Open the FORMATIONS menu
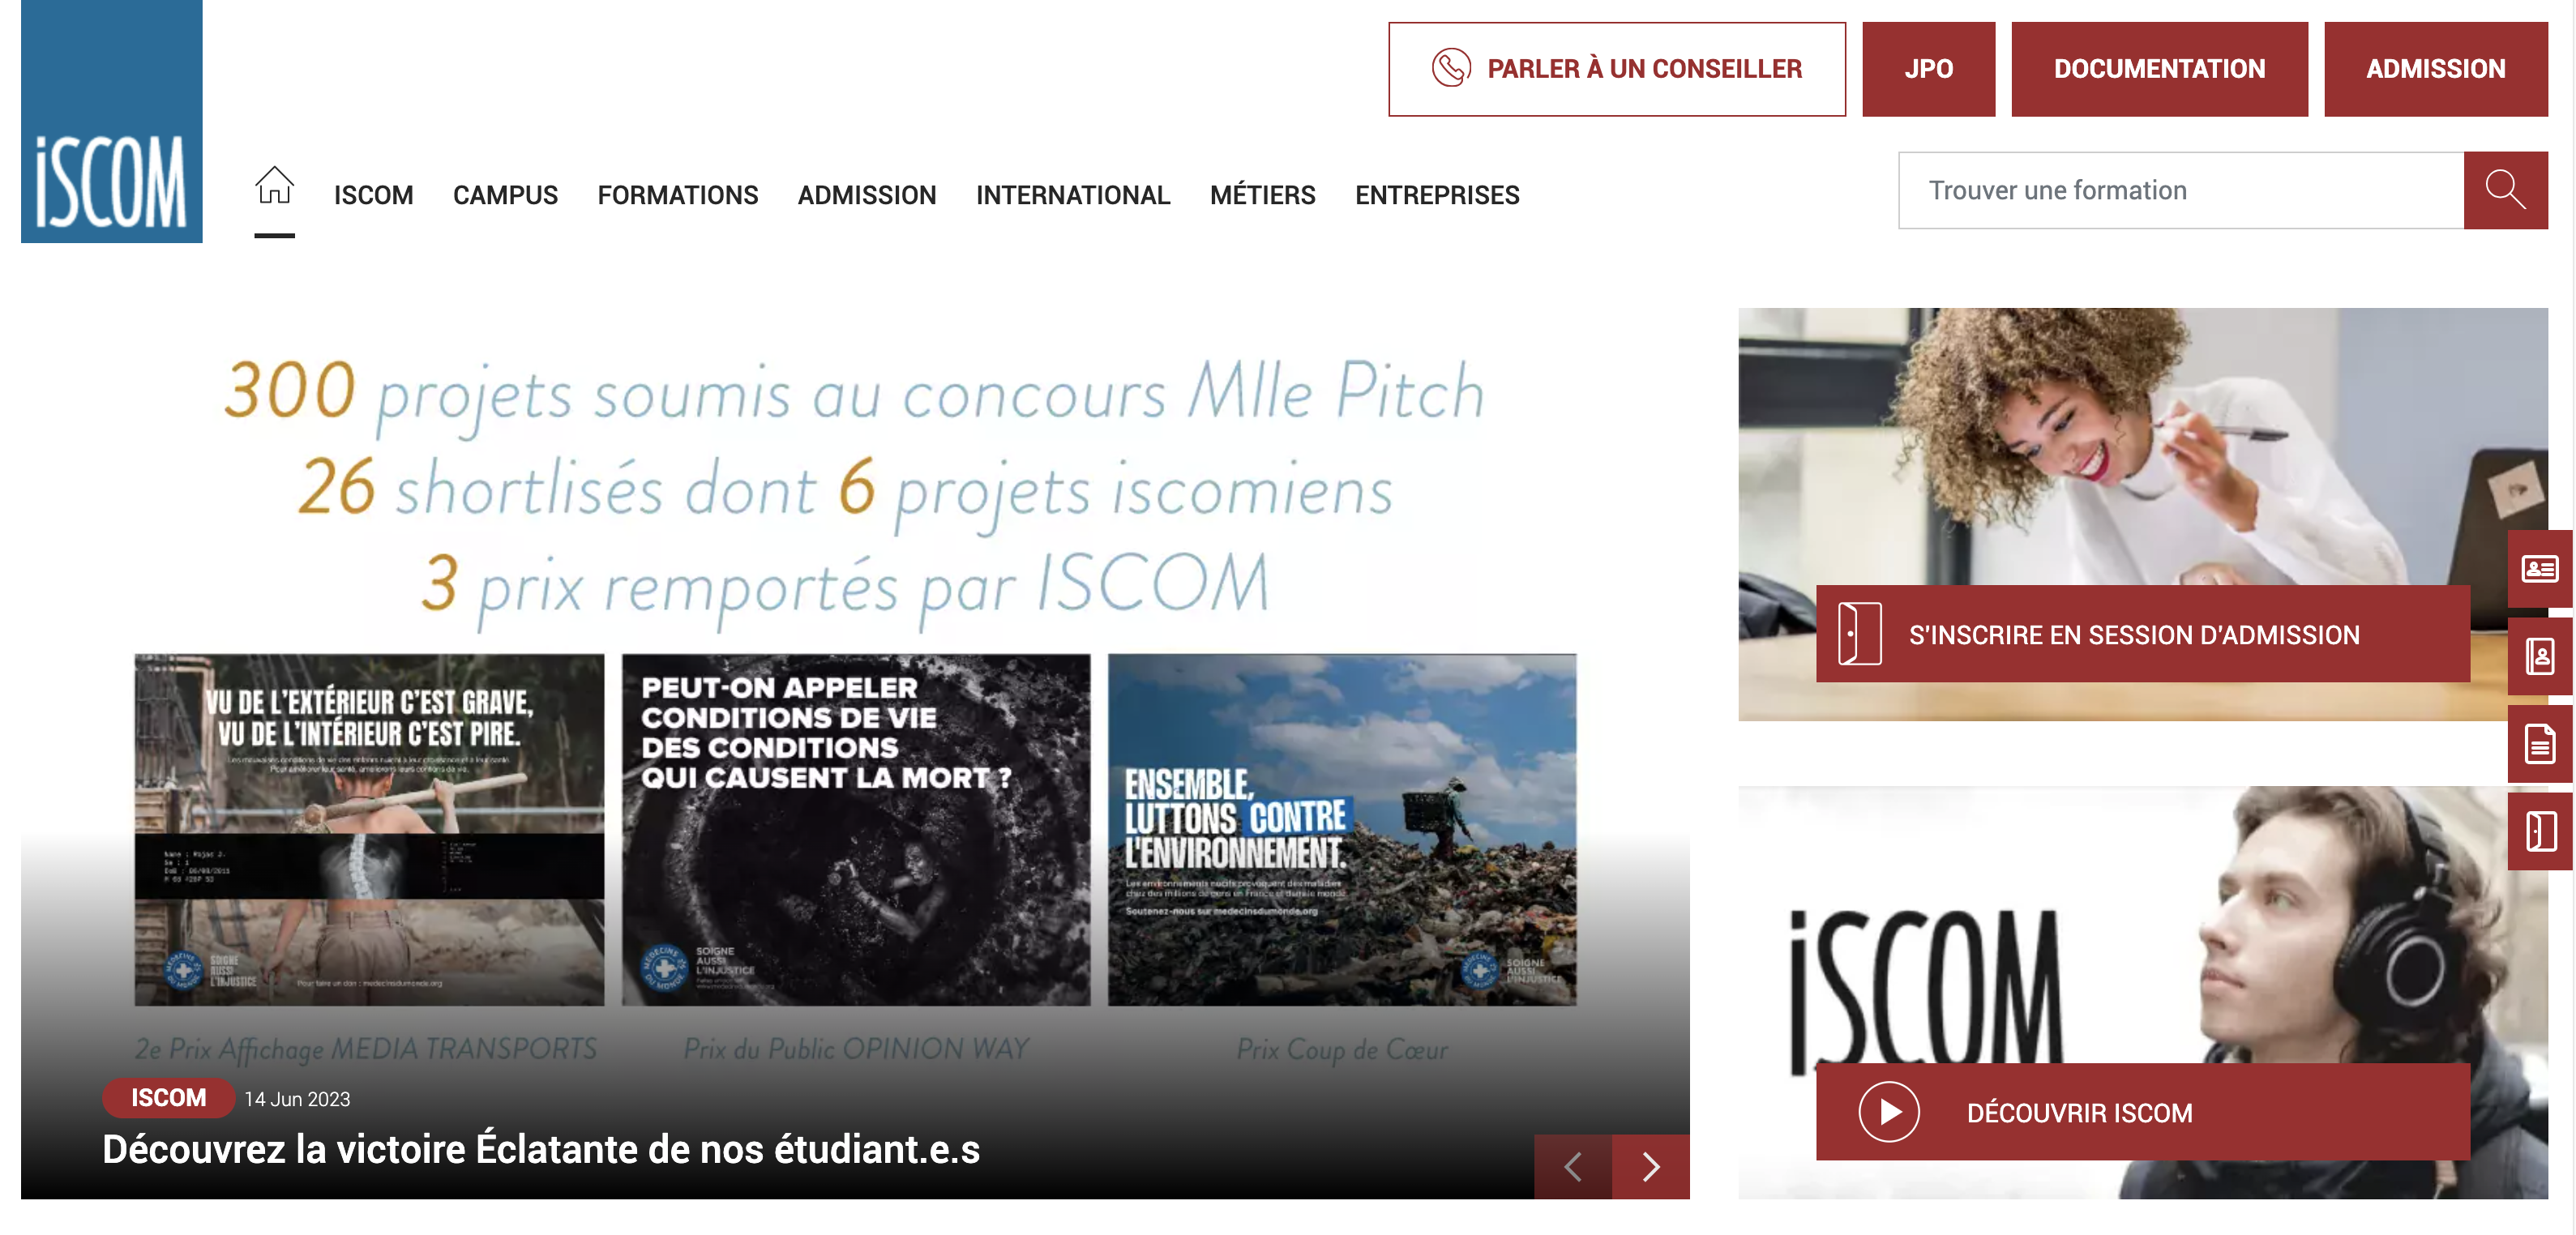The width and height of the screenshot is (2576, 1235). coord(678,195)
